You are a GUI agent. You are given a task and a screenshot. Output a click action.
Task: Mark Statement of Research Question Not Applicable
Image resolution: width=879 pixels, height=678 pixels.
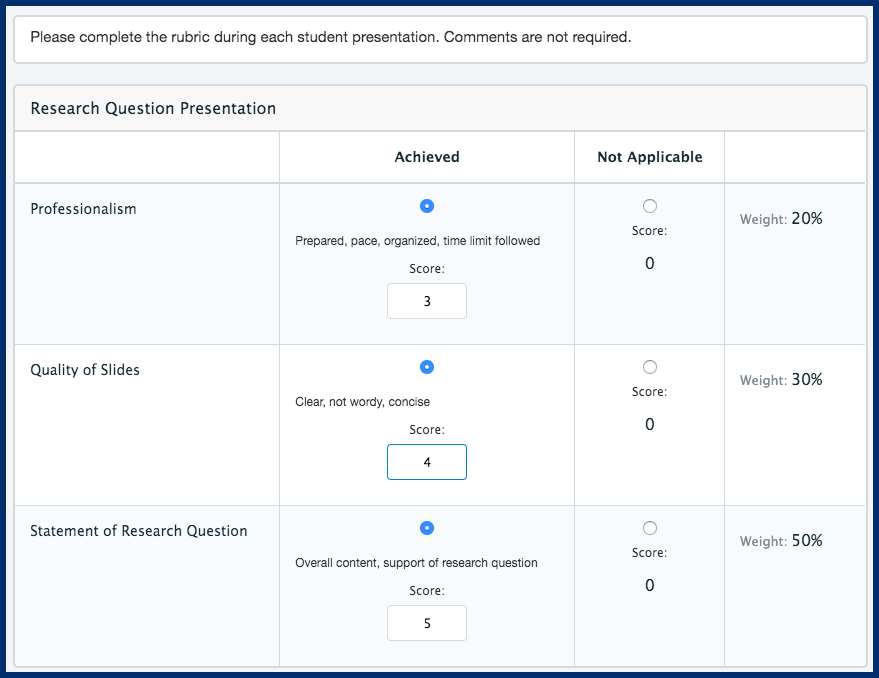[x=650, y=528]
